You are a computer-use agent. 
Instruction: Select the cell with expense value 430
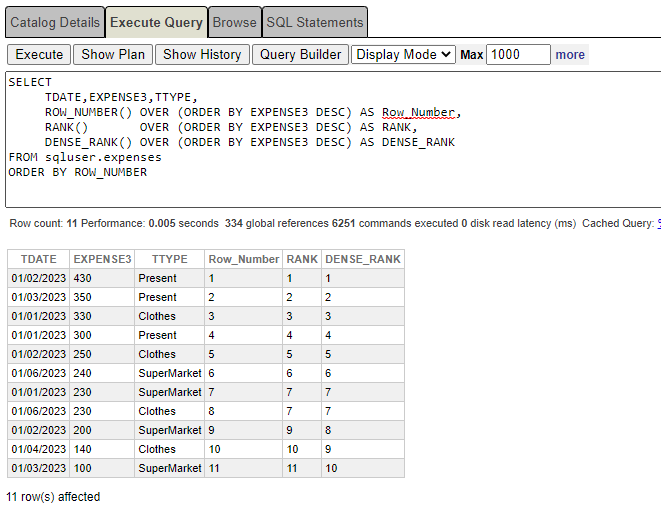pos(102,278)
